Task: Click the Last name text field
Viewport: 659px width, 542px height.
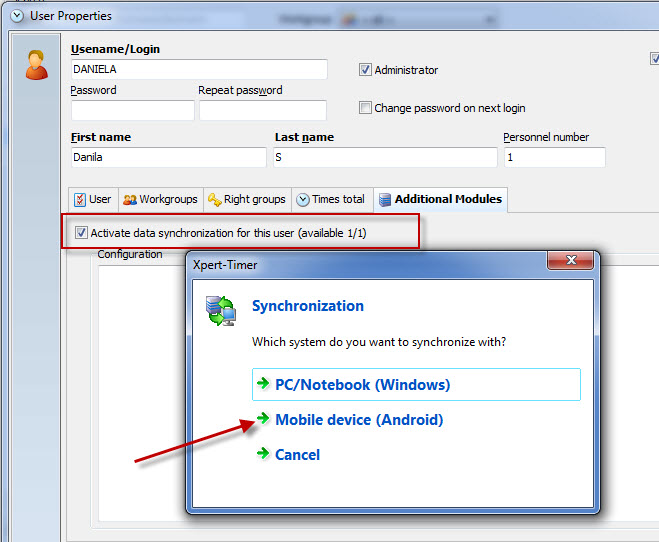Action: pos(384,157)
